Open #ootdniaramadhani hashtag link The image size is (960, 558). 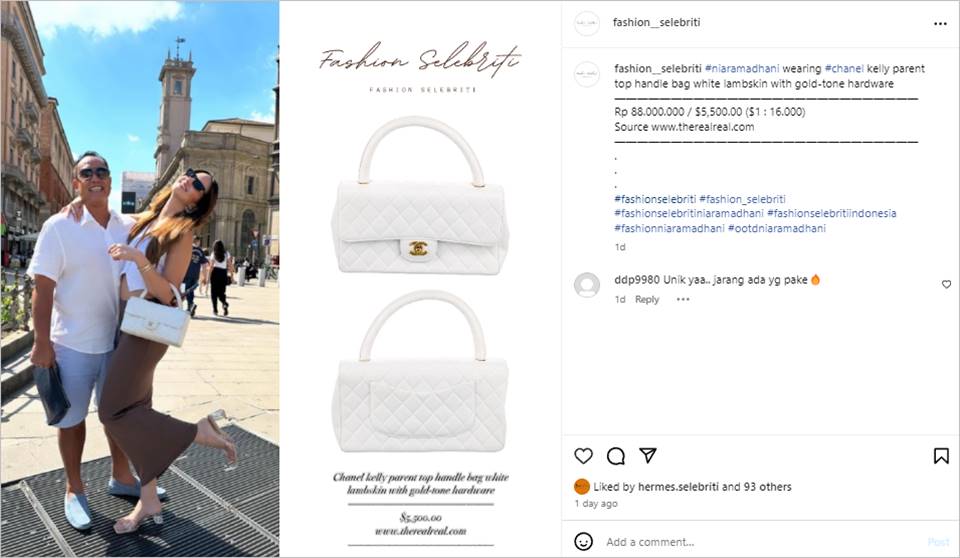click(x=776, y=228)
